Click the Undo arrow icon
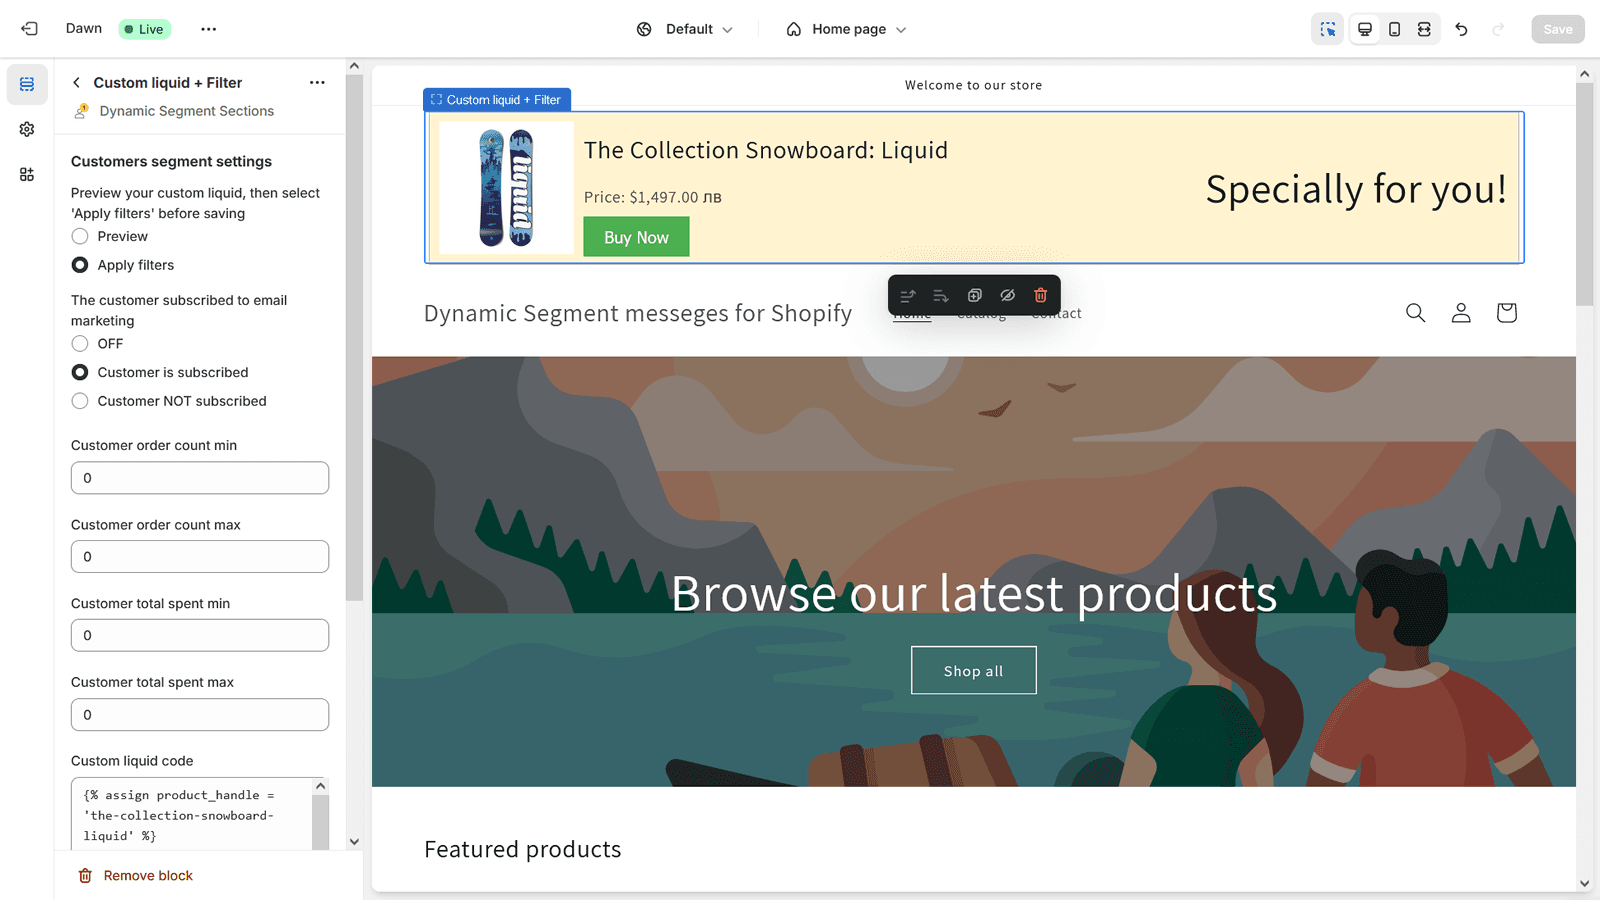Screen dimensions: 1600x900 (1461, 29)
